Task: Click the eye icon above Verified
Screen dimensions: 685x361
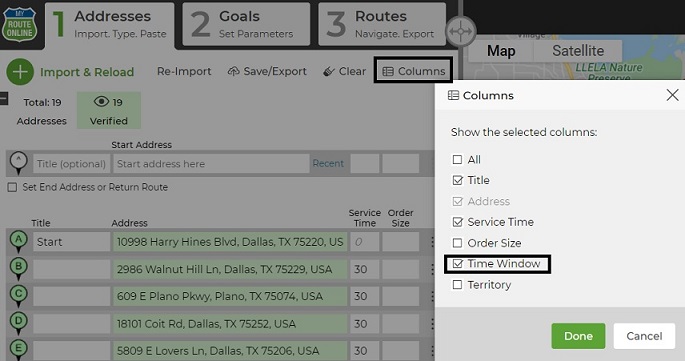Action: pyautogui.click(x=101, y=102)
